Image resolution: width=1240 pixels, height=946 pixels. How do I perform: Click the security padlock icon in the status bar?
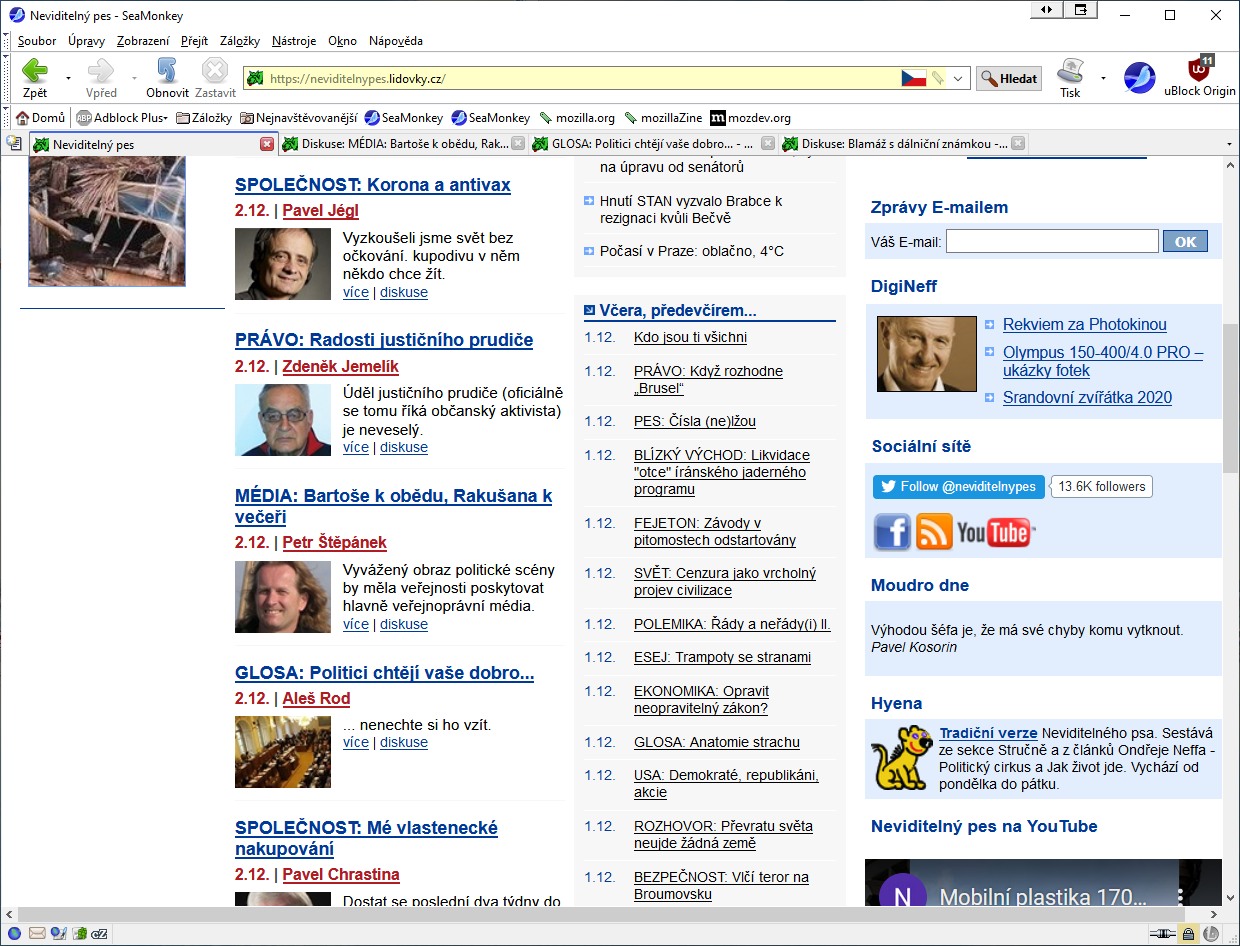point(1188,934)
